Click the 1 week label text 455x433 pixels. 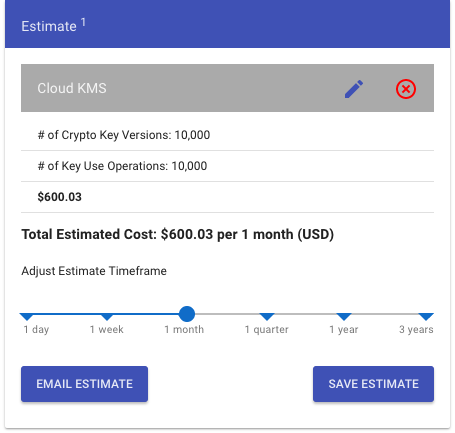107,329
